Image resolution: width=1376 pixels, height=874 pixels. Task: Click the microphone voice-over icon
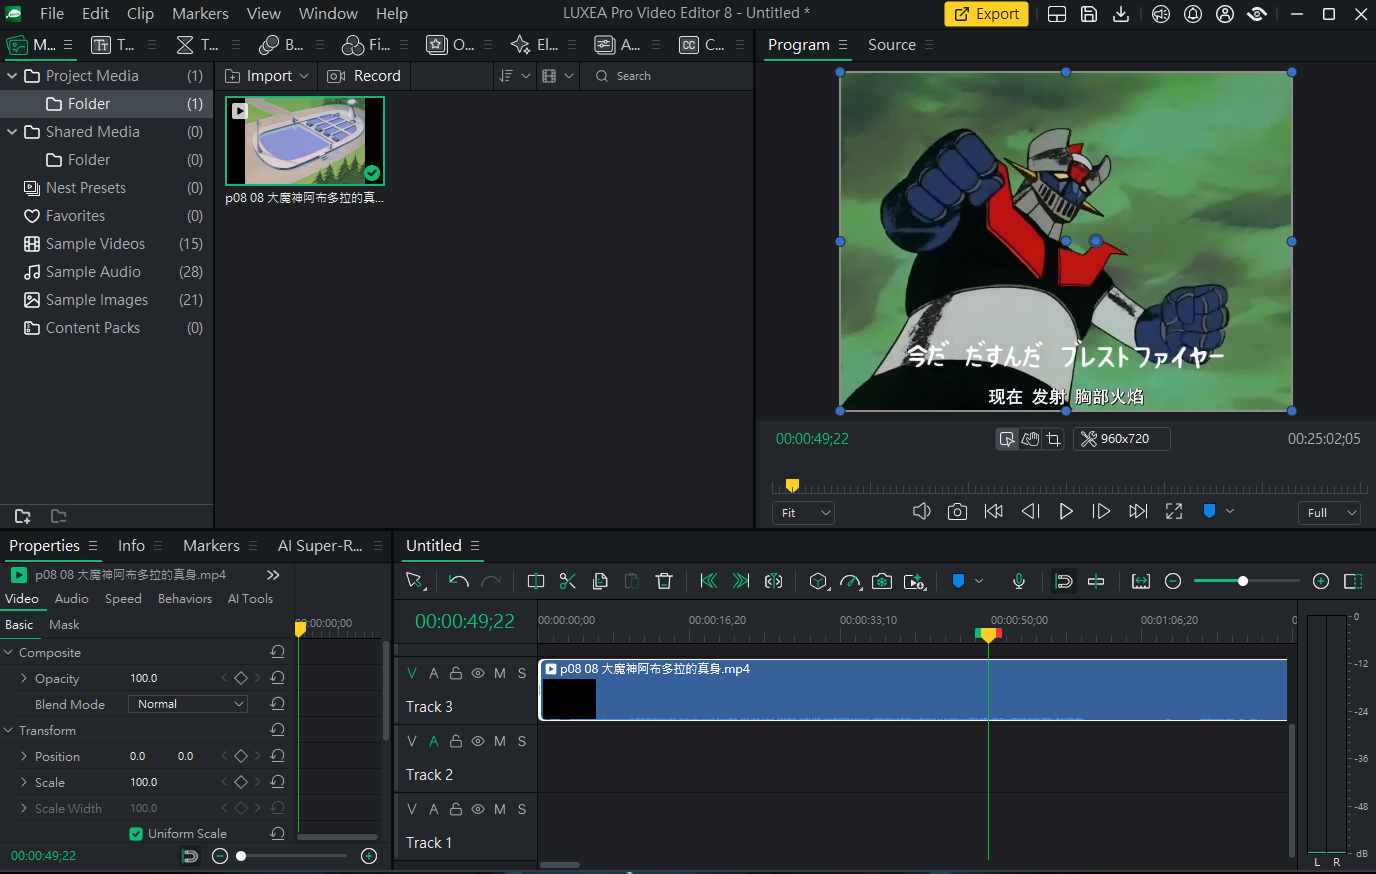(x=1019, y=581)
